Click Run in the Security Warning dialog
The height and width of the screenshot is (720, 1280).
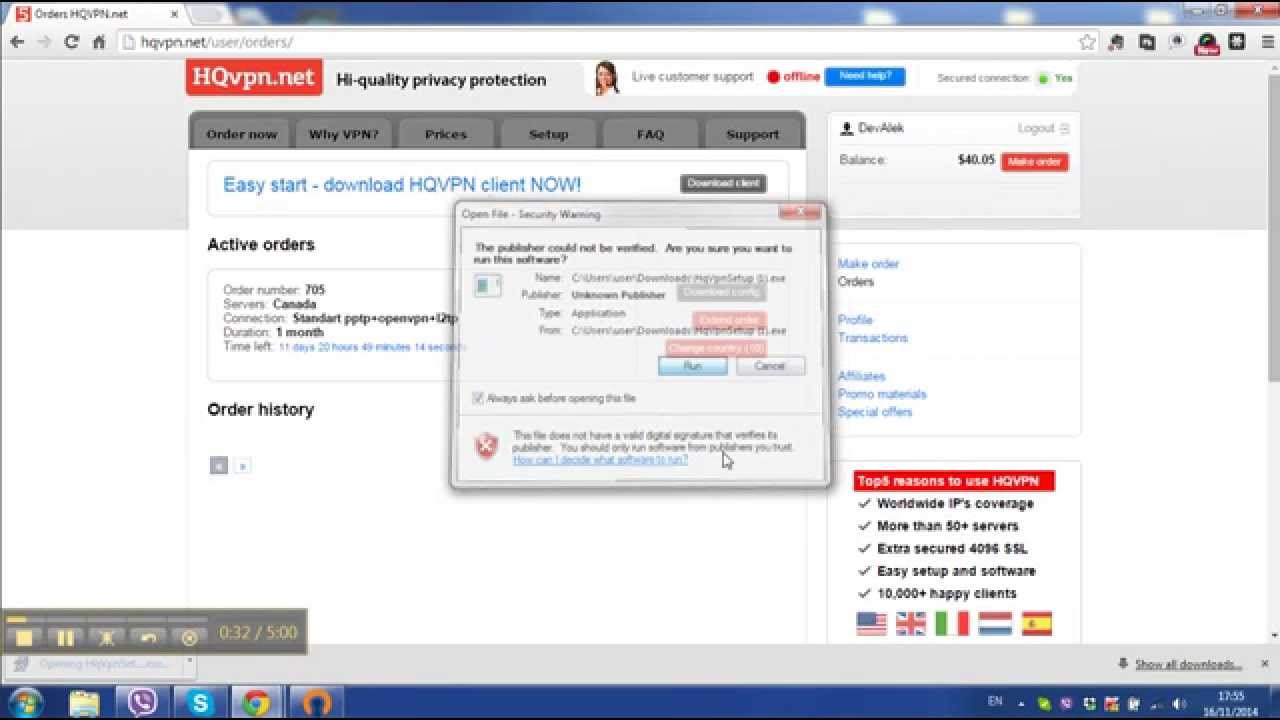click(x=692, y=366)
